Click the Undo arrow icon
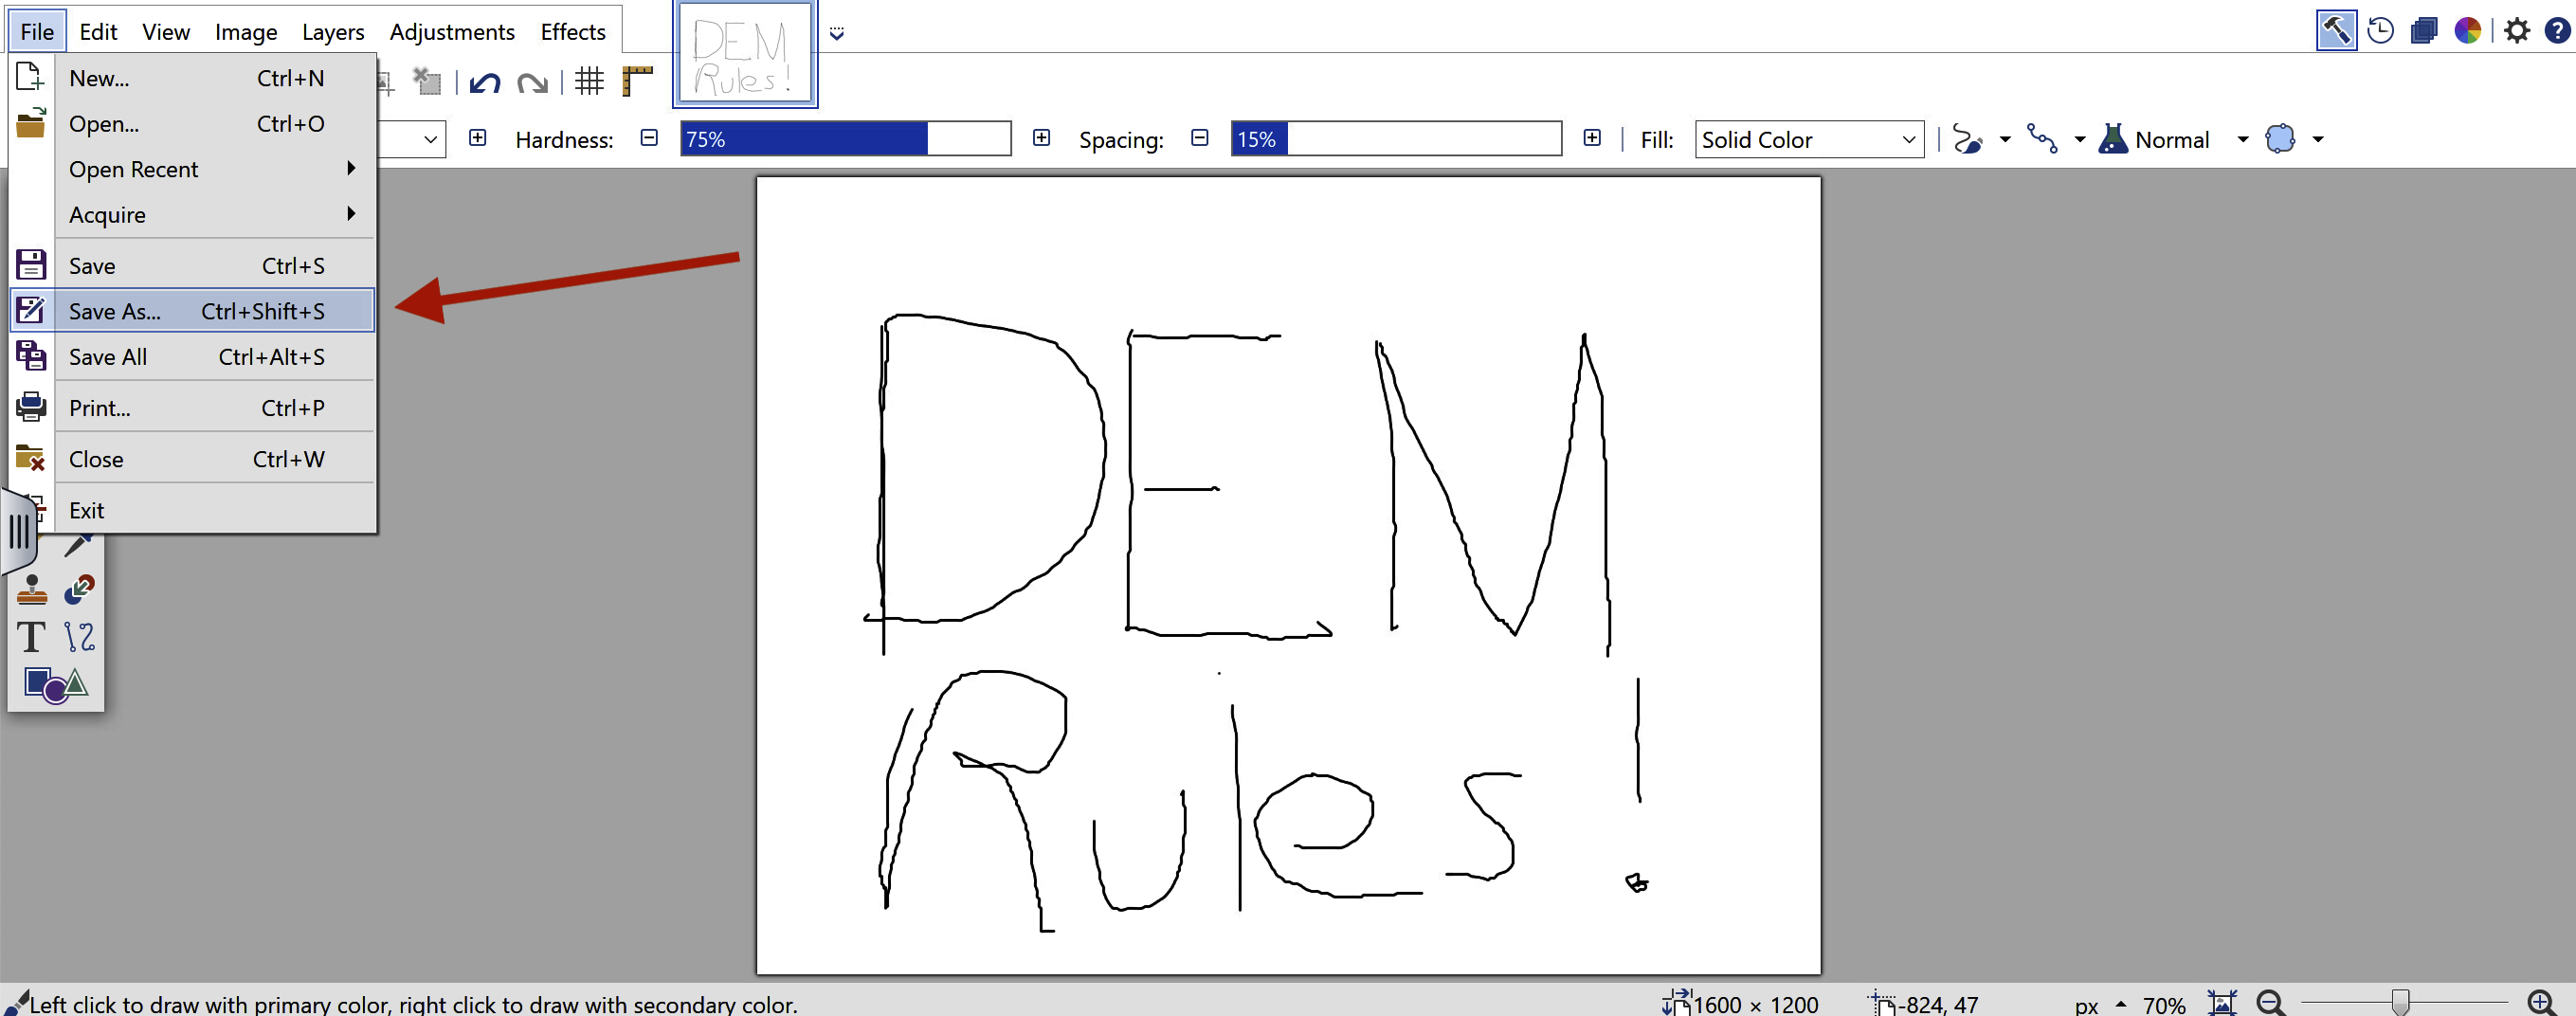Screen dimensions: 2576x1016 (x=485, y=82)
